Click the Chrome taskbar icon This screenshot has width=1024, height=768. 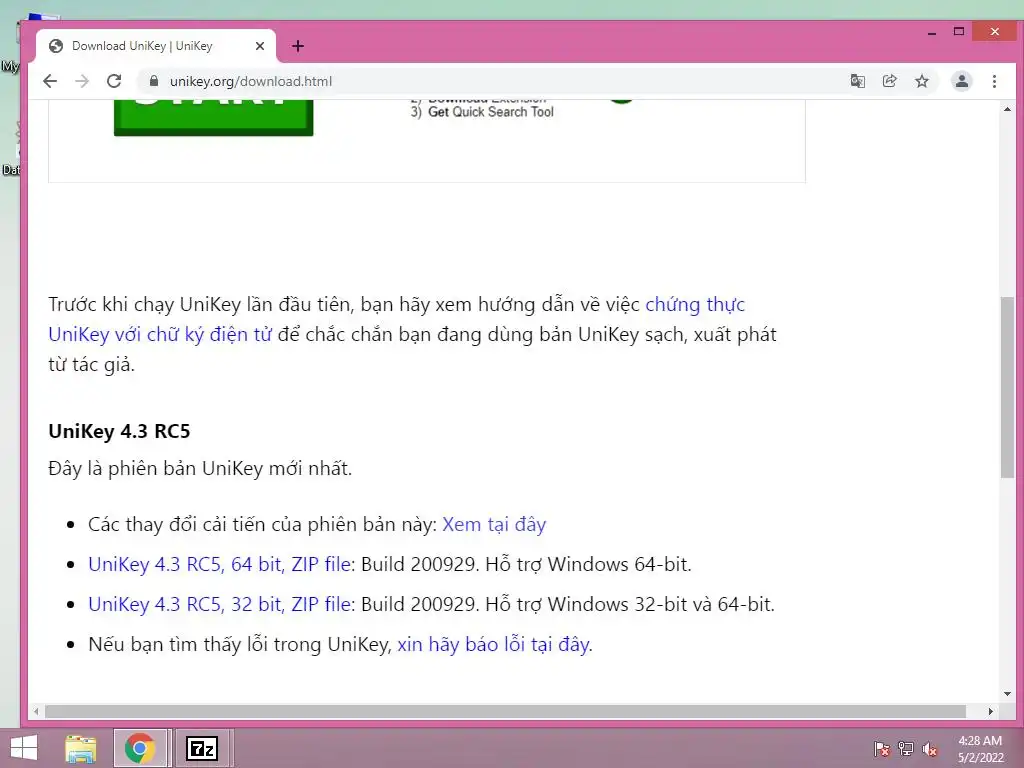pos(140,748)
